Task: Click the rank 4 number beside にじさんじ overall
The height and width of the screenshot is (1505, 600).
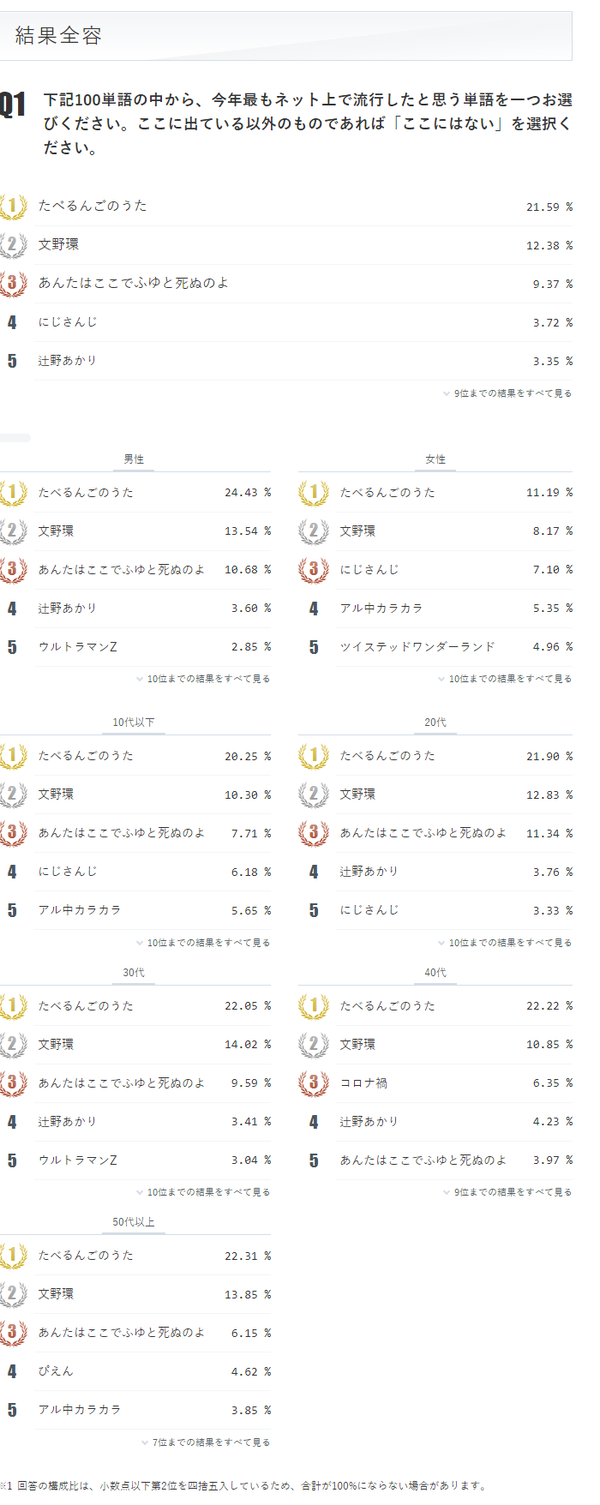Action: (x=12, y=323)
